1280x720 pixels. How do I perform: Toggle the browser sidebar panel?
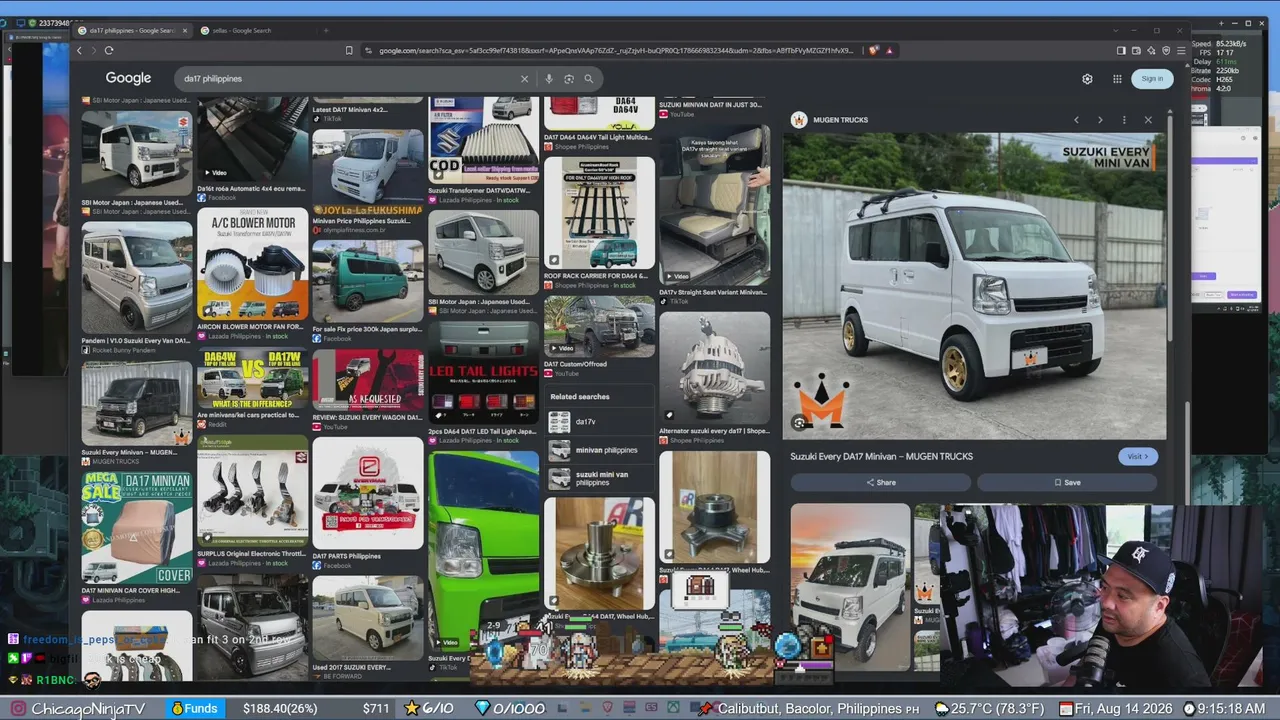(1121, 50)
